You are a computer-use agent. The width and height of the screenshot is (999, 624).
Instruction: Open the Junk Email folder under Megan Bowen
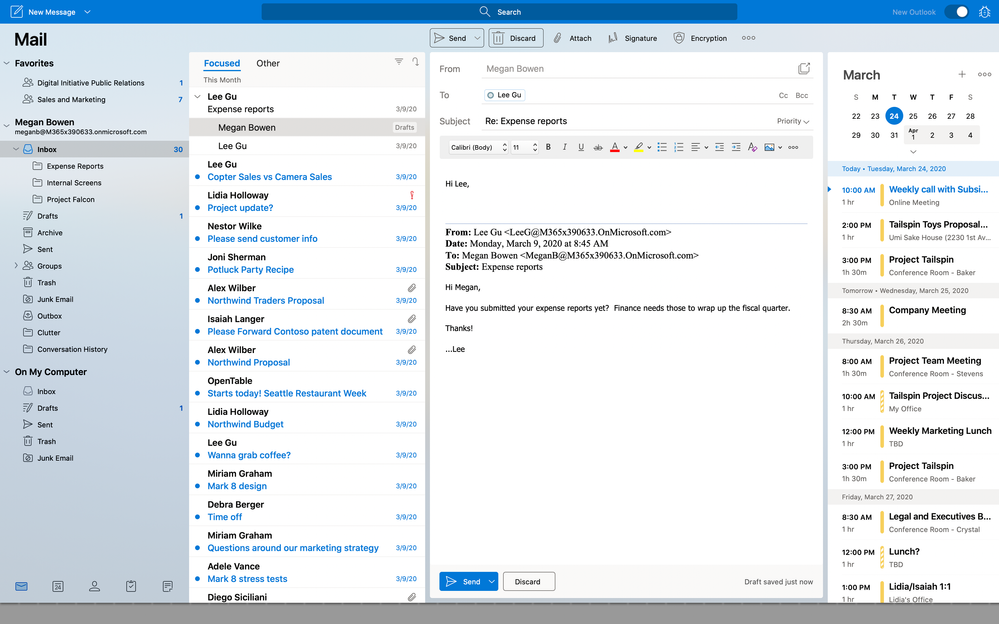click(55, 299)
